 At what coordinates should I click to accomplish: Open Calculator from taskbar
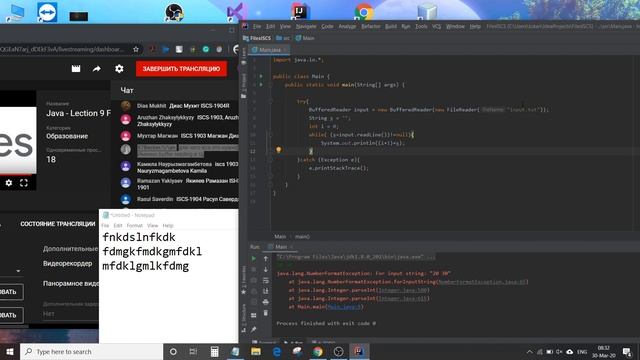pos(214,351)
